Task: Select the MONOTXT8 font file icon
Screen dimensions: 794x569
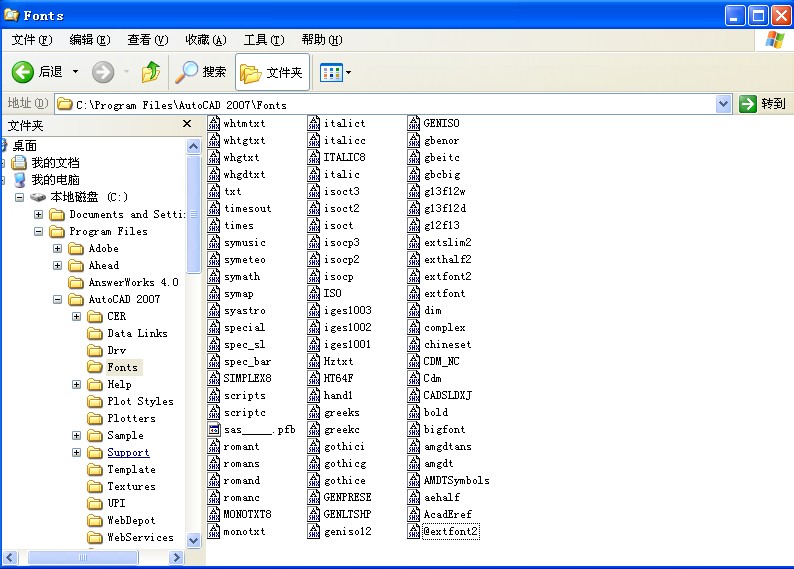Action: pos(214,514)
